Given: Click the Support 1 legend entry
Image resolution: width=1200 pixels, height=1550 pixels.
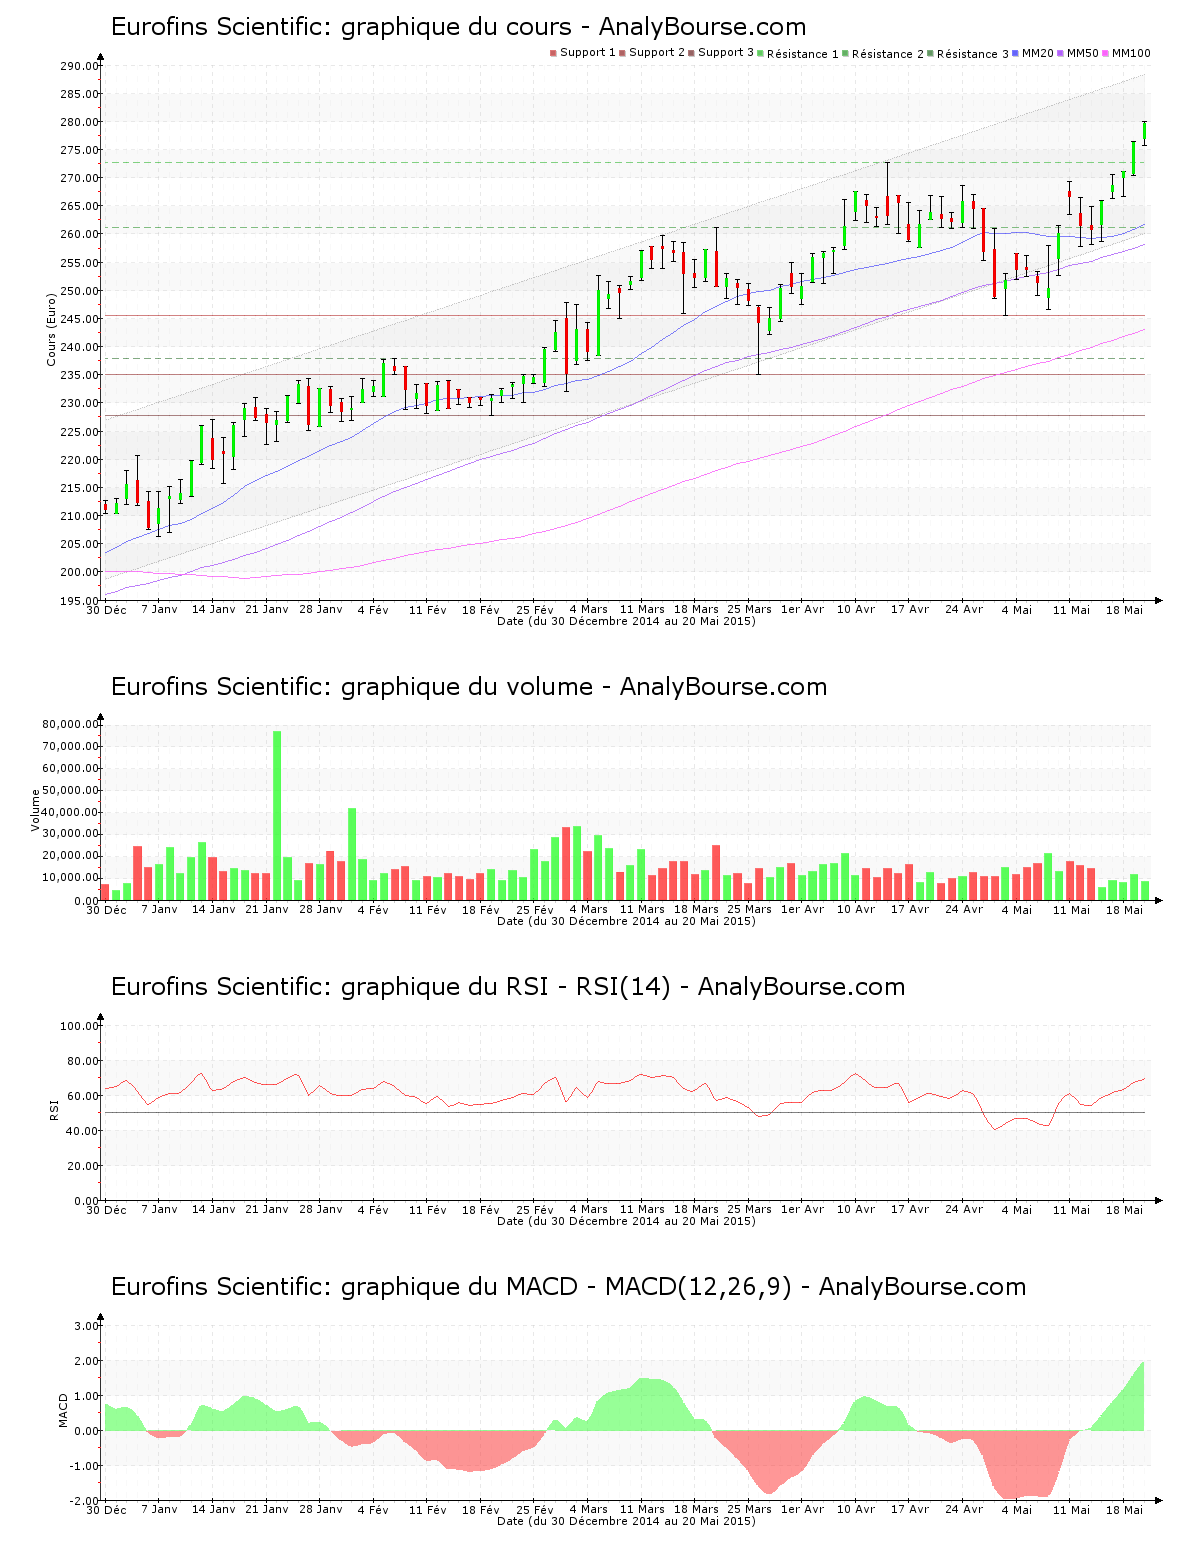Looking at the screenshot, I should 583,53.
